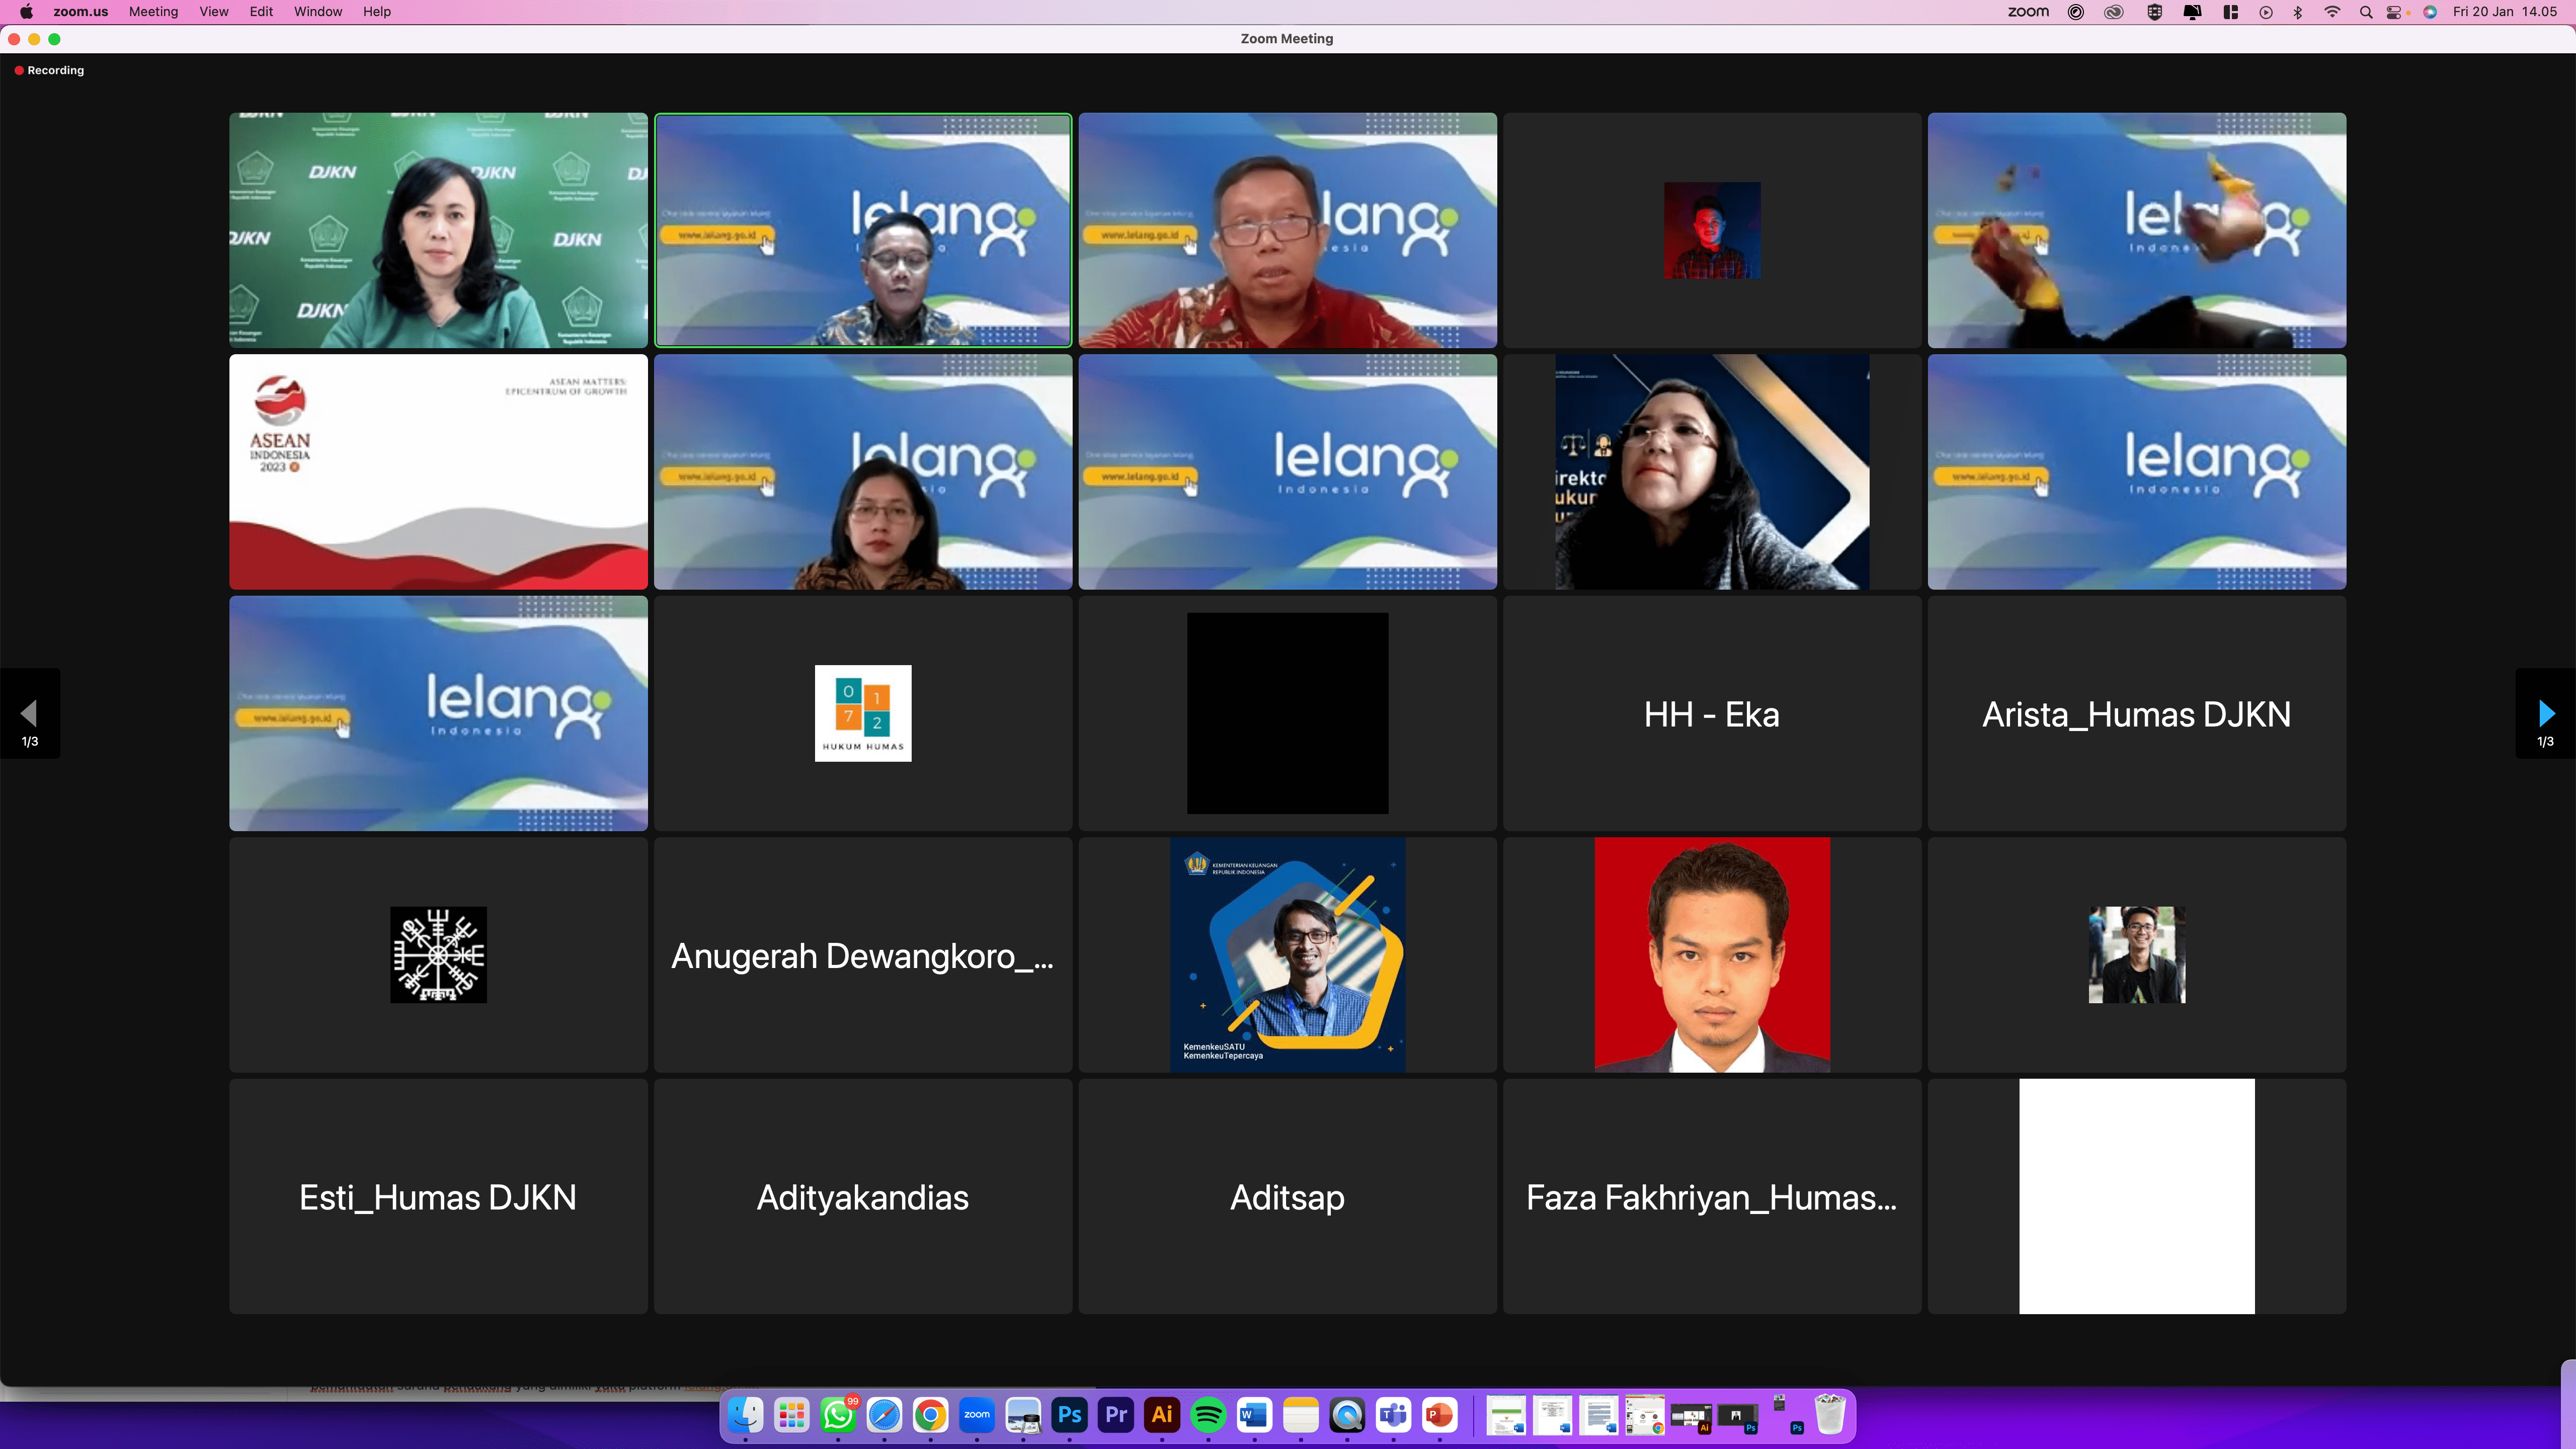This screenshot has width=2576, height=1449.
Task: Open date and time Fri 20 Jan
Action: [2505, 12]
